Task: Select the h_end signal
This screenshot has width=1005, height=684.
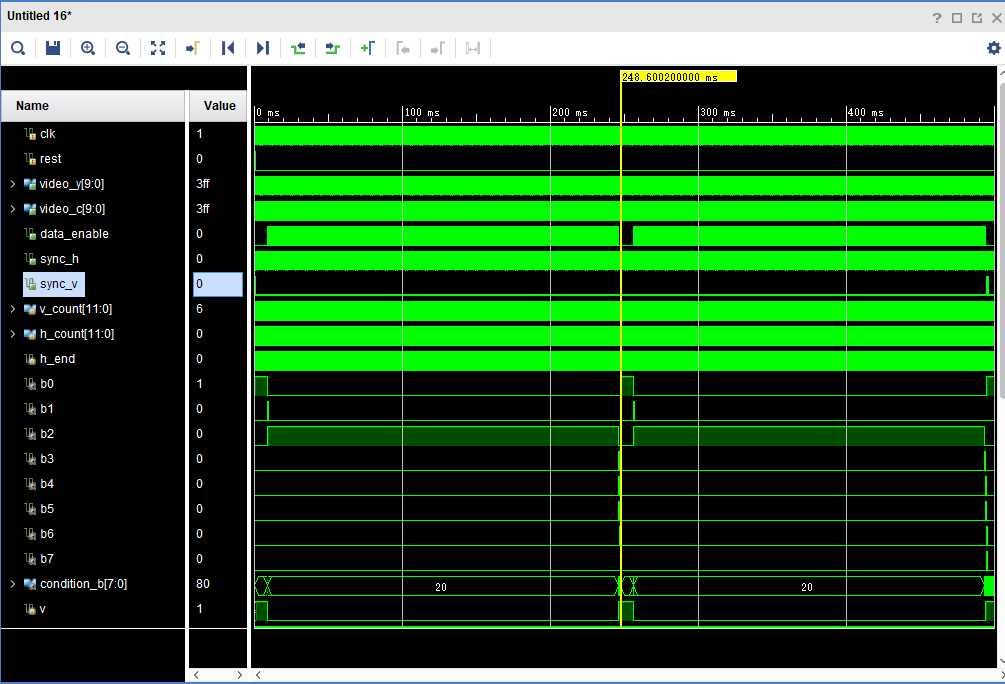Action: point(57,359)
